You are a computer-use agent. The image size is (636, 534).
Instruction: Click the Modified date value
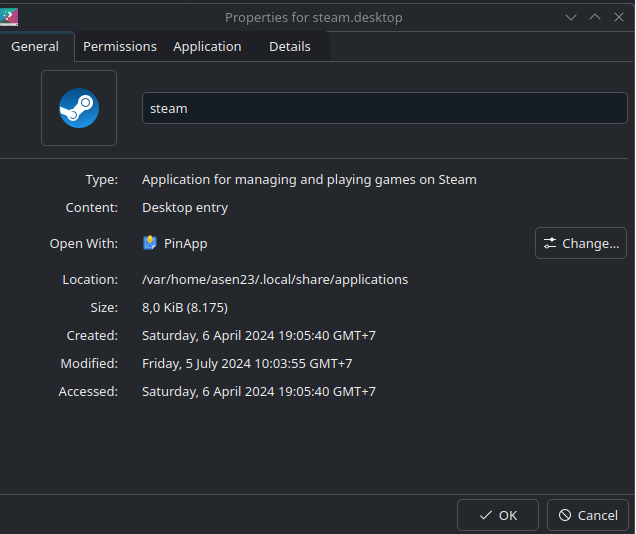[247, 364]
